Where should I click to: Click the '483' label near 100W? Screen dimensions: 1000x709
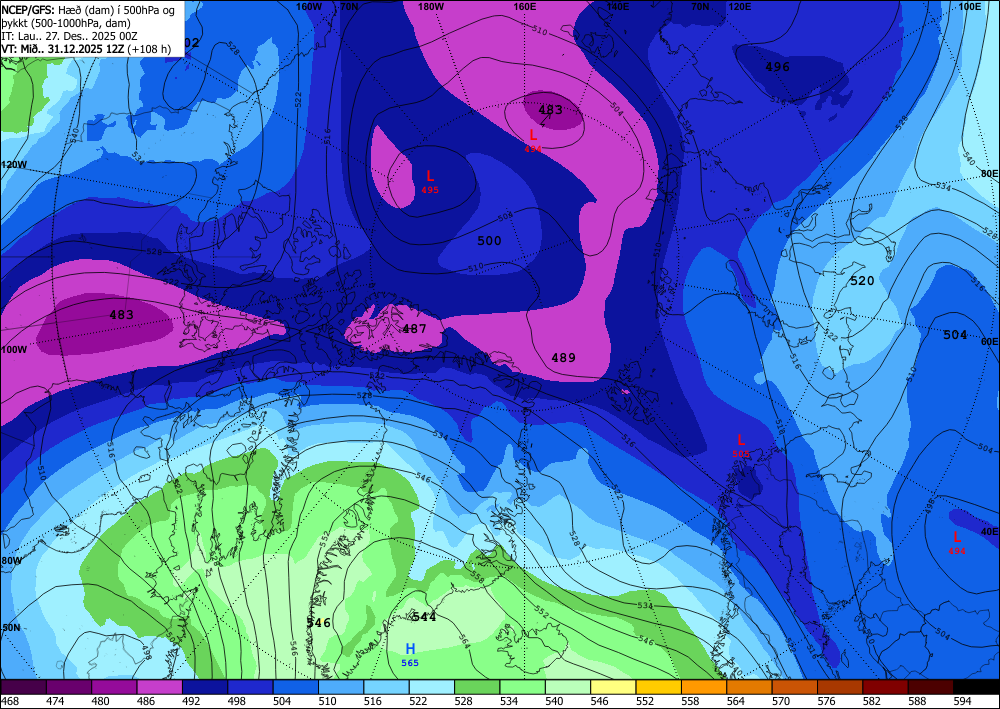pos(121,315)
